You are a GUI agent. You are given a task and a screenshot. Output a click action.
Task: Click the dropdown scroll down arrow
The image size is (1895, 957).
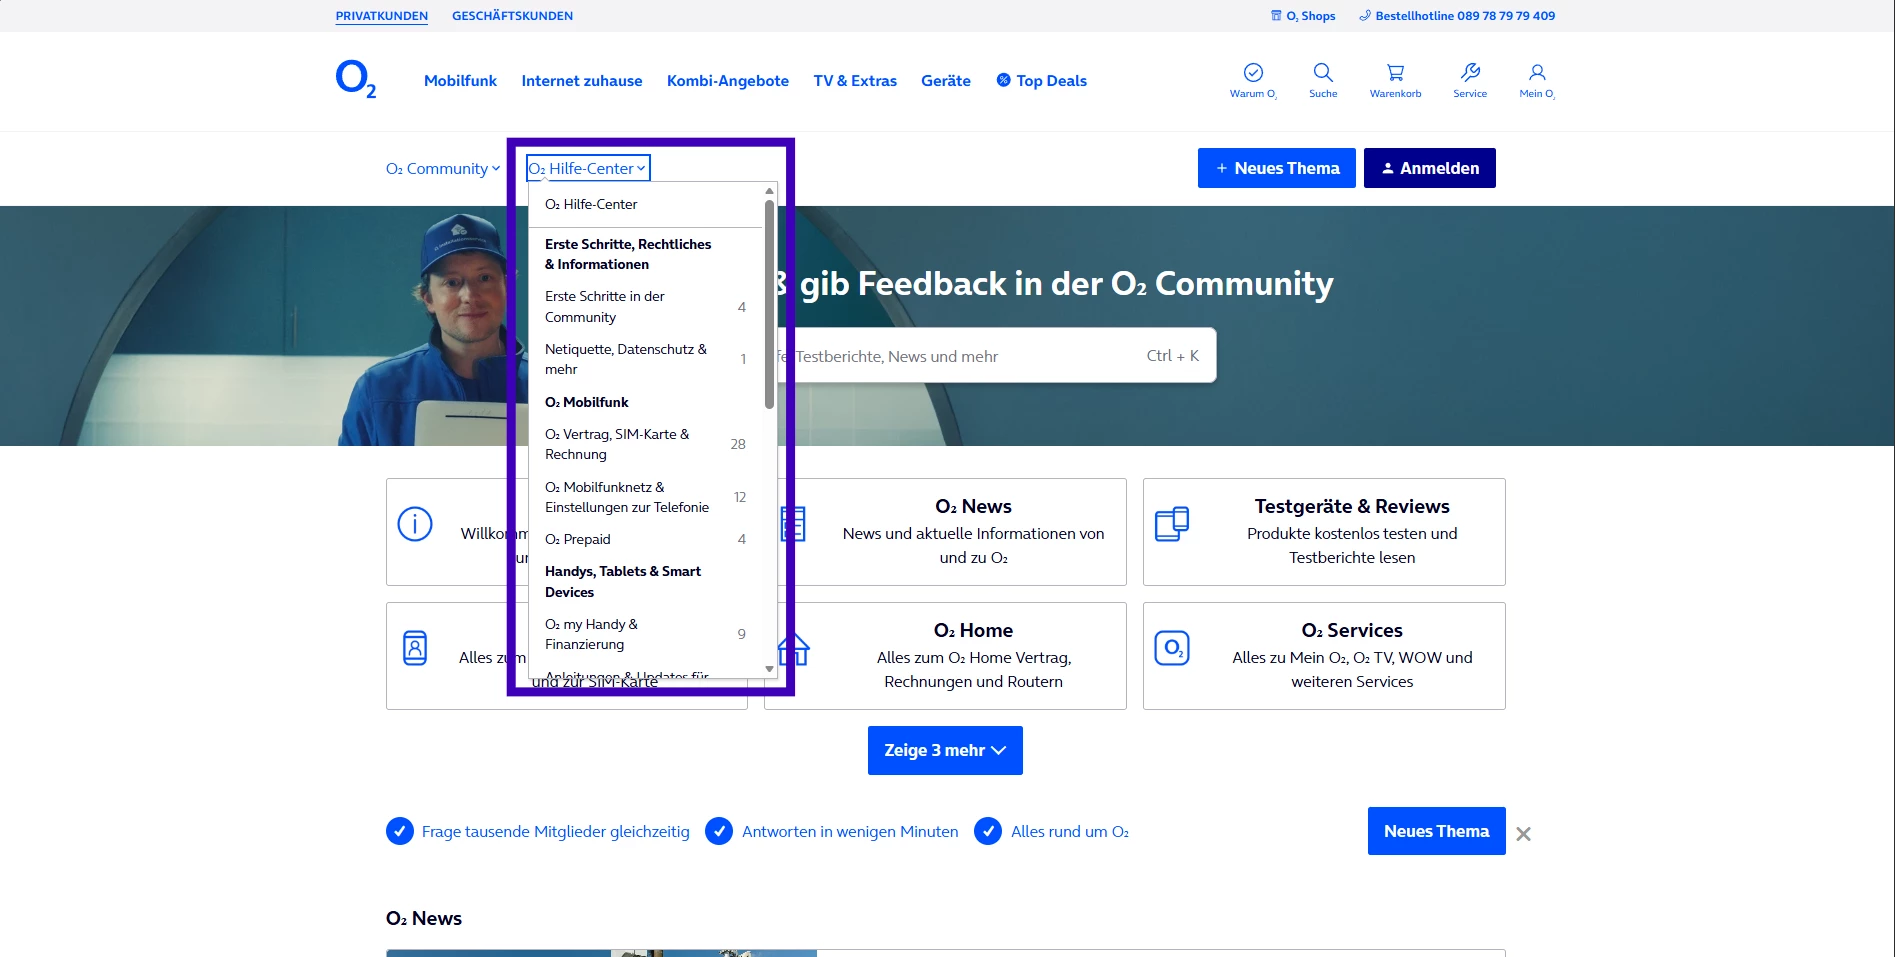(769, 668)
